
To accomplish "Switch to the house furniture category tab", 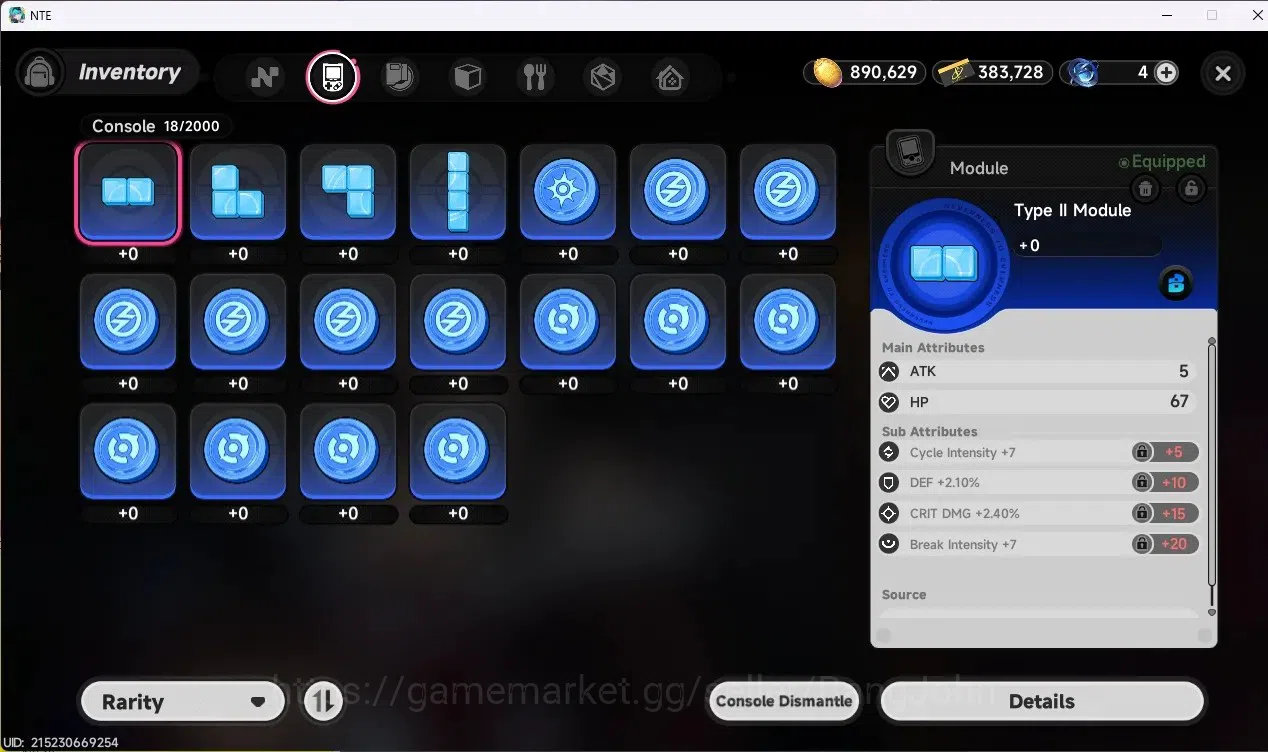I will pyautogui.click(x=670, y=76).
